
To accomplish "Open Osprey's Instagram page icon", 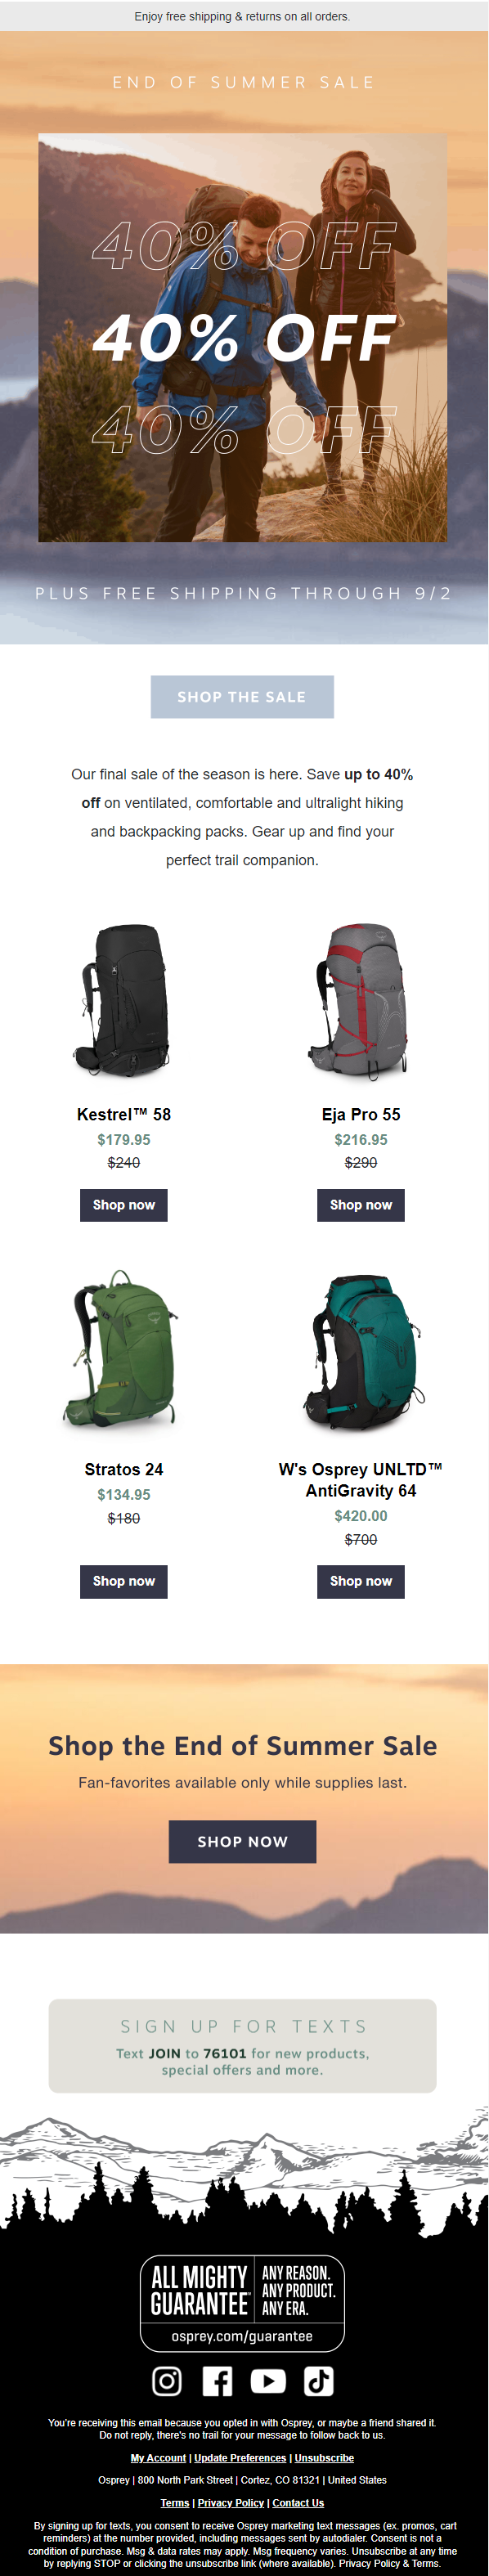I will coord(167,2381).
